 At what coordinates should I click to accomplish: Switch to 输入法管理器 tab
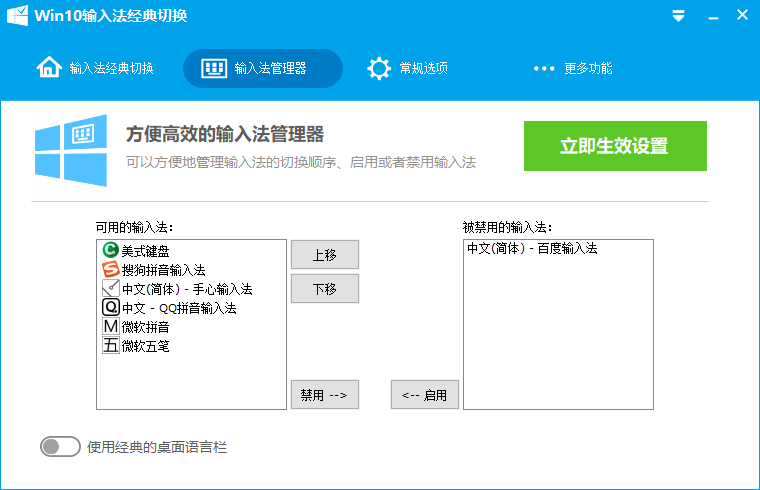click(x=262, y=68)
